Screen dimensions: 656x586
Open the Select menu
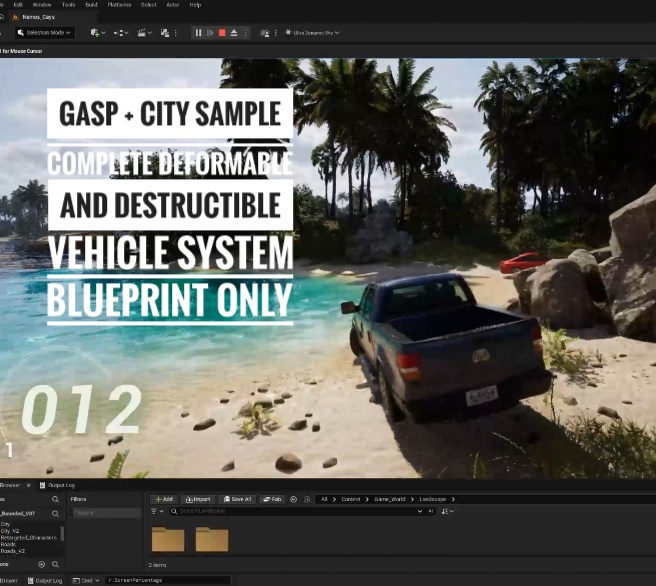(149, 5)
